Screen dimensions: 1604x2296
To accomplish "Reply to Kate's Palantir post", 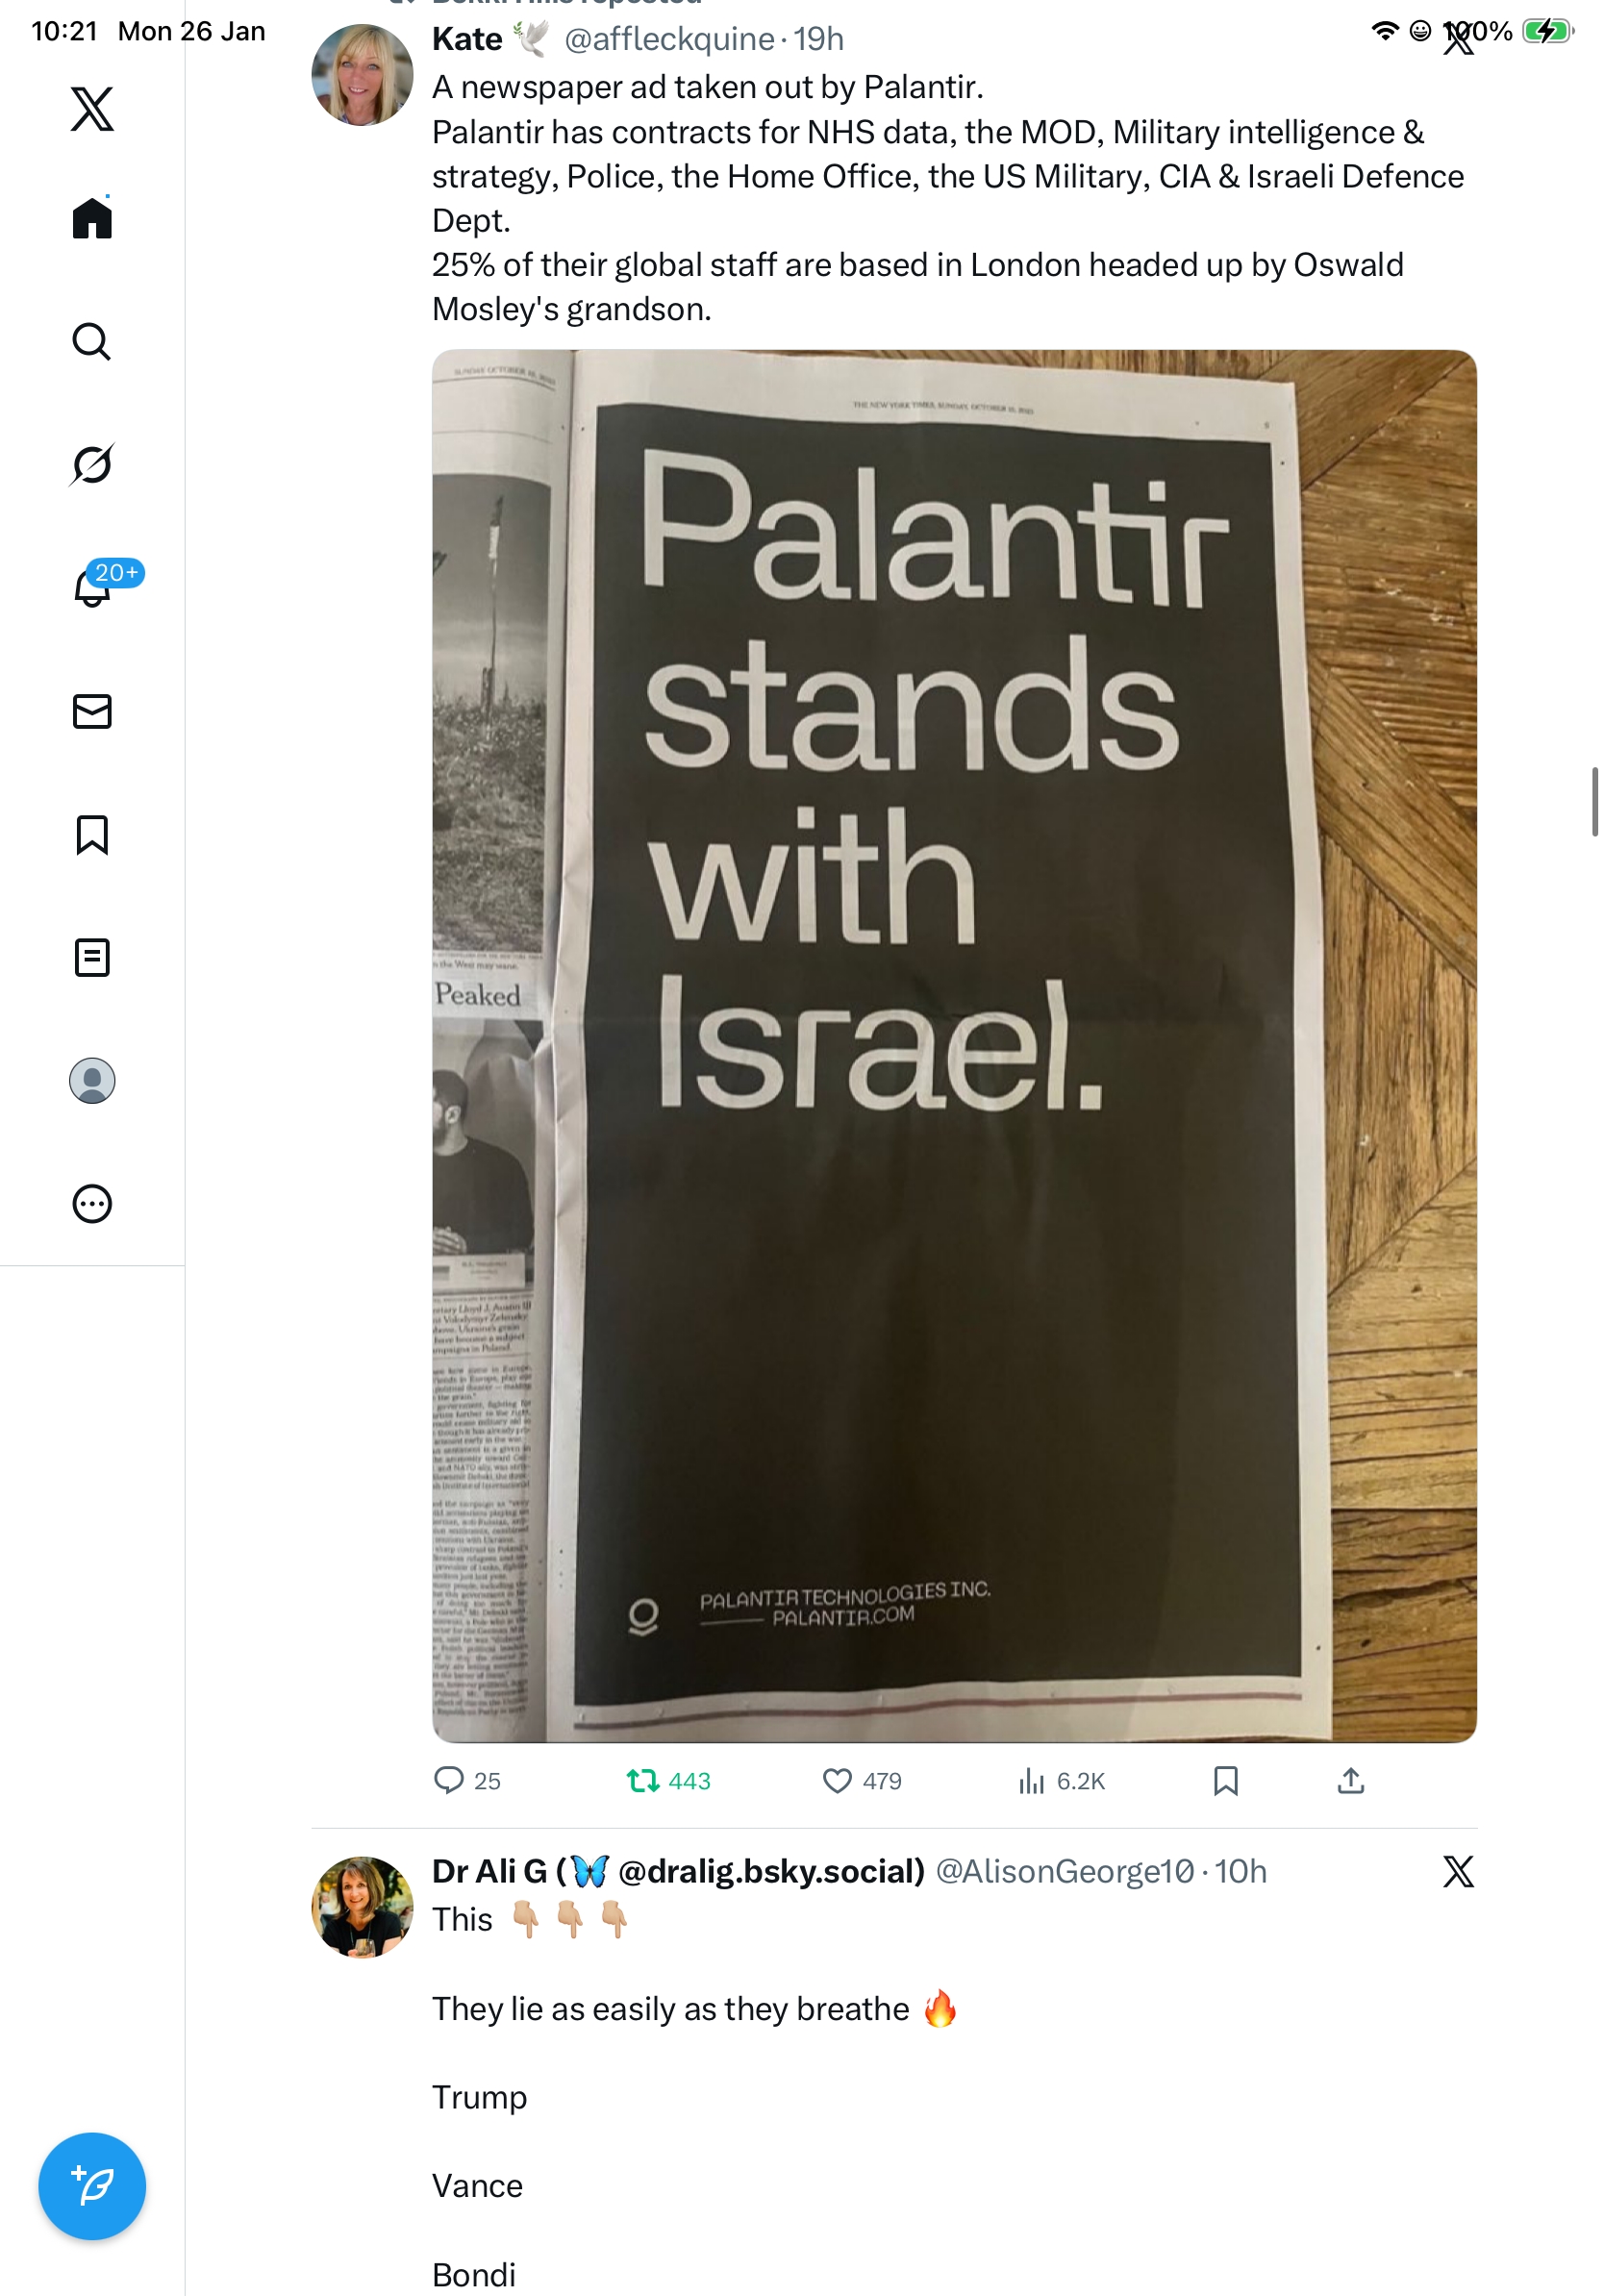I will click(449, 1780).
